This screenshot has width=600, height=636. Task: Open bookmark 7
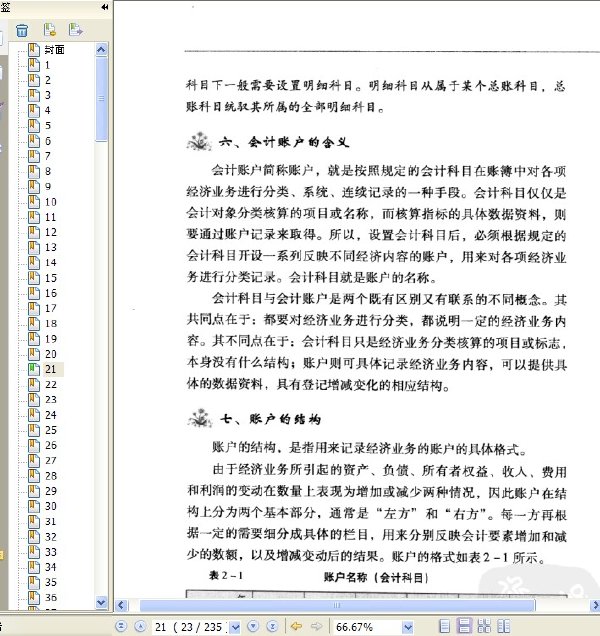(x=48, y=156)
